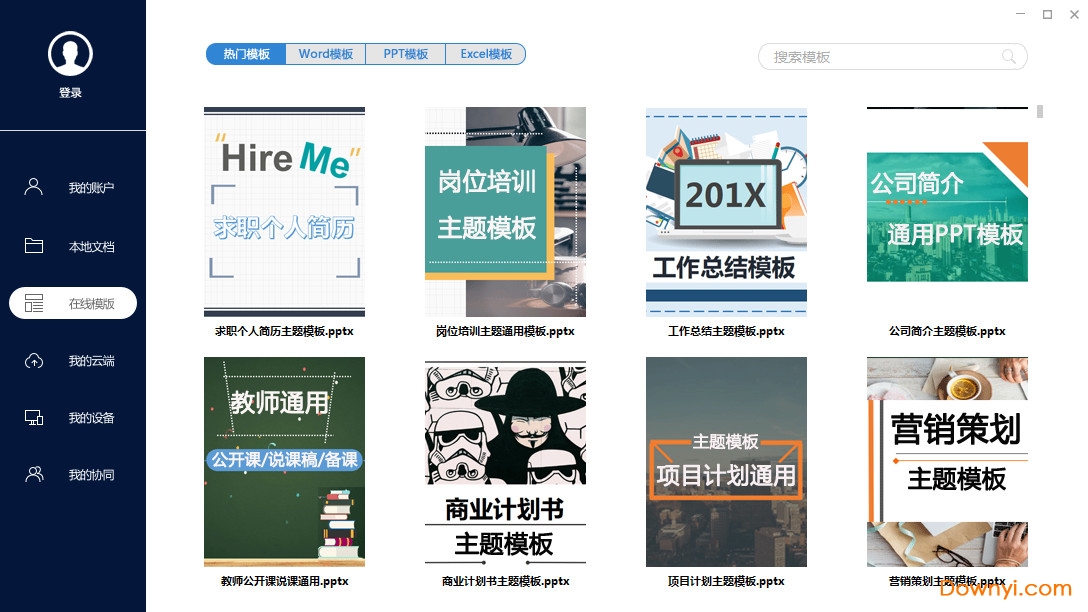
Task: Open the Excel模板 tab
Action: [485, 54]
